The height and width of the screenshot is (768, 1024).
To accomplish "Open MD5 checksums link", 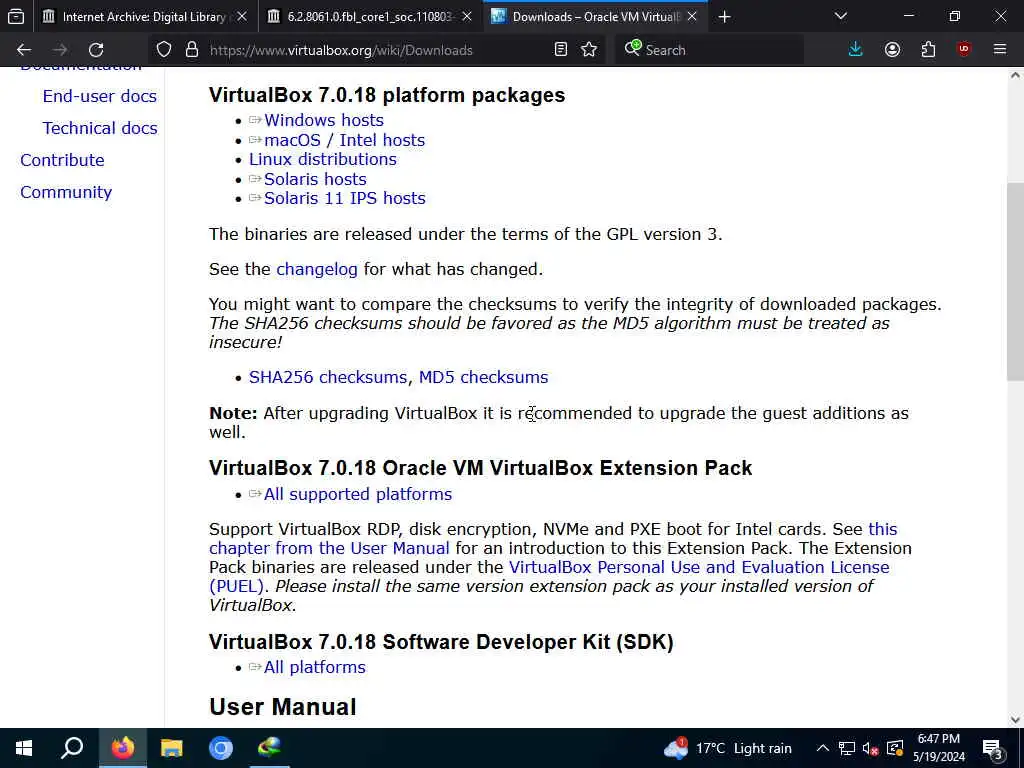I will 483,377.
